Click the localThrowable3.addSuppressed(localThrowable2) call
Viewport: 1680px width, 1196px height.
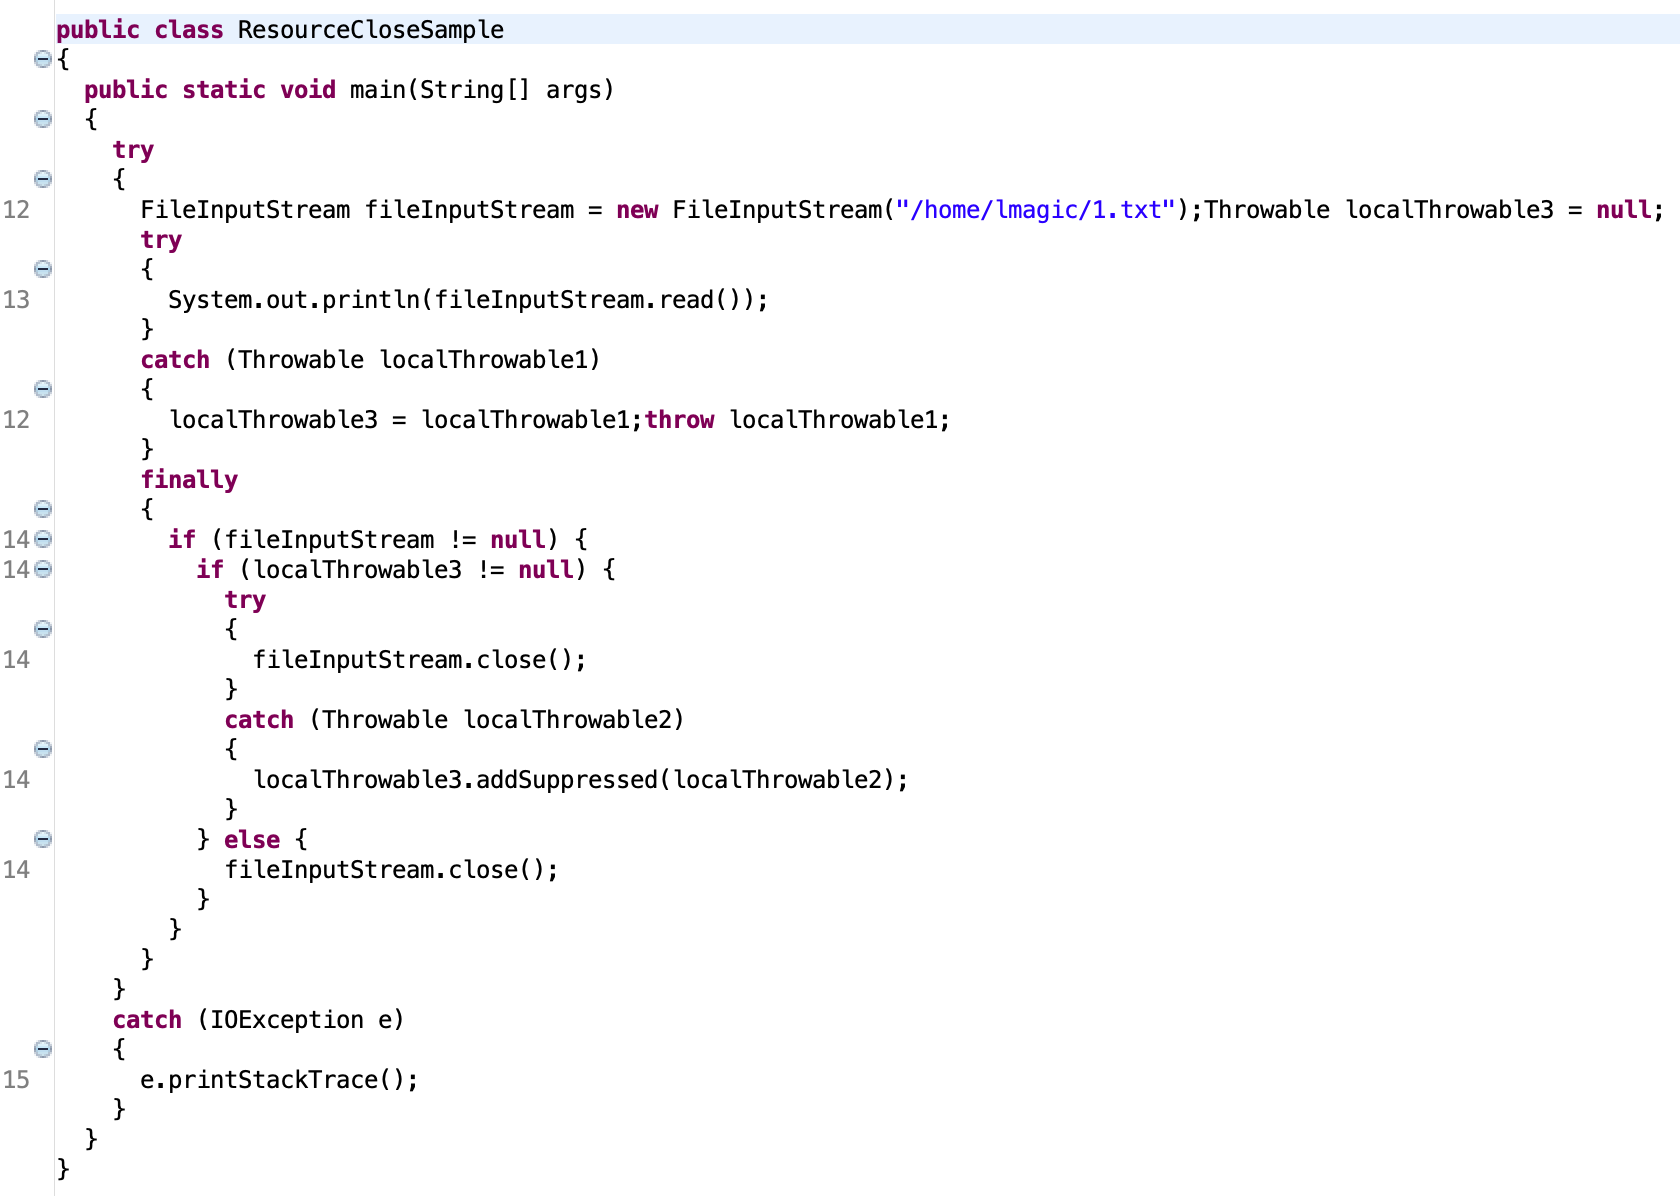[x=581, y=780]
